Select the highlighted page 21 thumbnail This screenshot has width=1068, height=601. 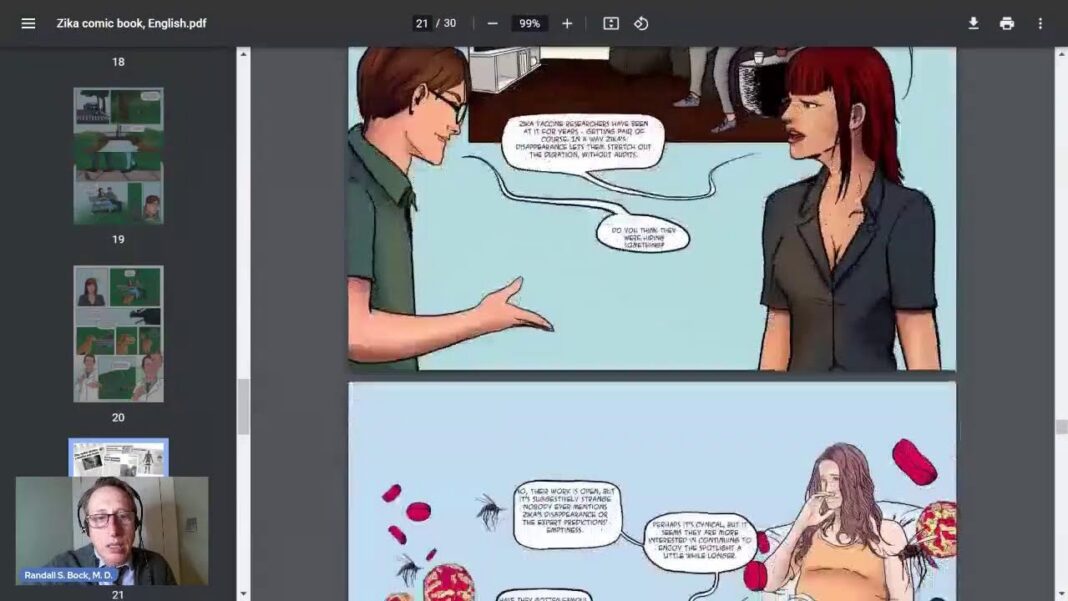point(119,457)
